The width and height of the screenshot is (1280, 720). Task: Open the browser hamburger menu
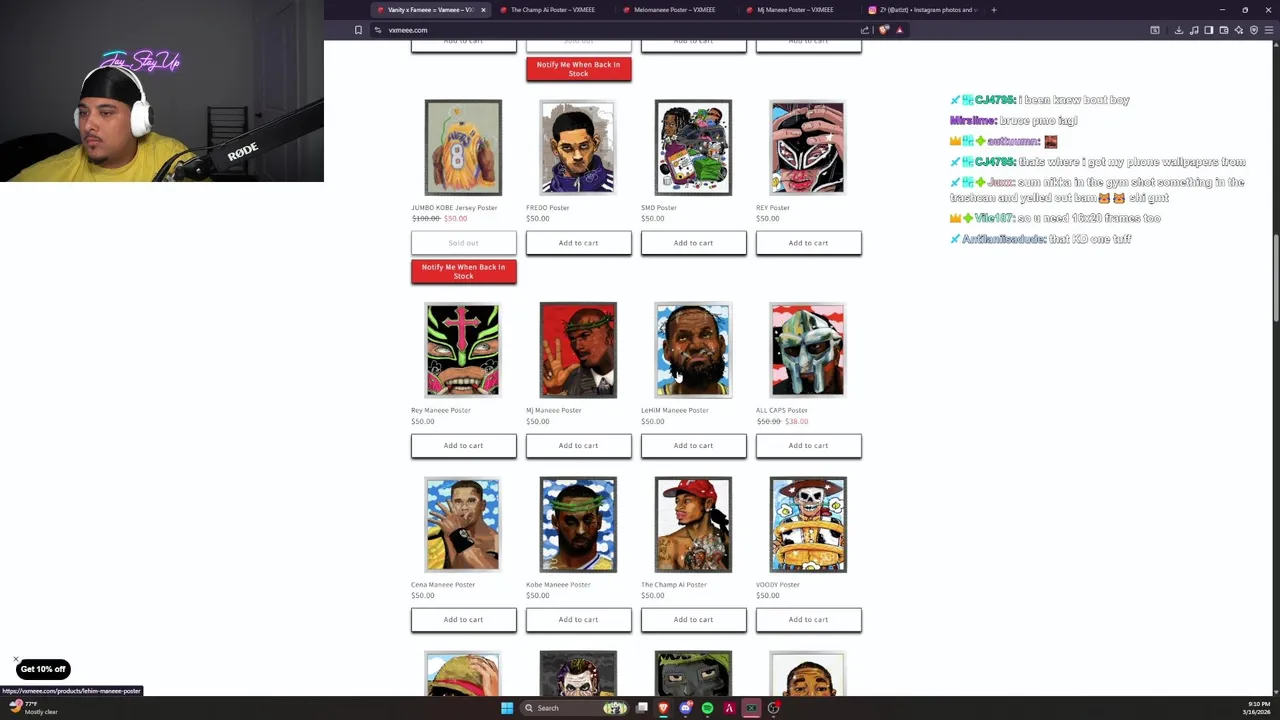pyautogui.click(x=1269, y=30)
